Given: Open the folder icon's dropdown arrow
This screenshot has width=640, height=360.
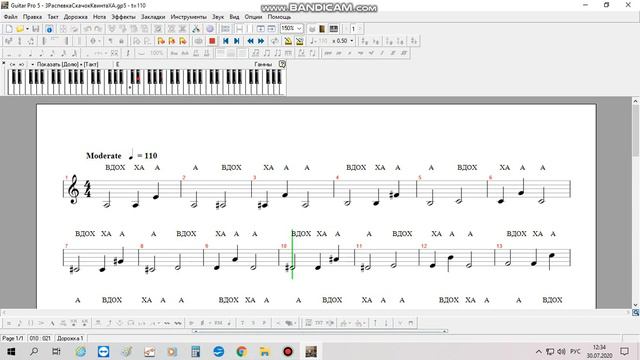Looking at the screenshot, I should click(x=27, y=29).
